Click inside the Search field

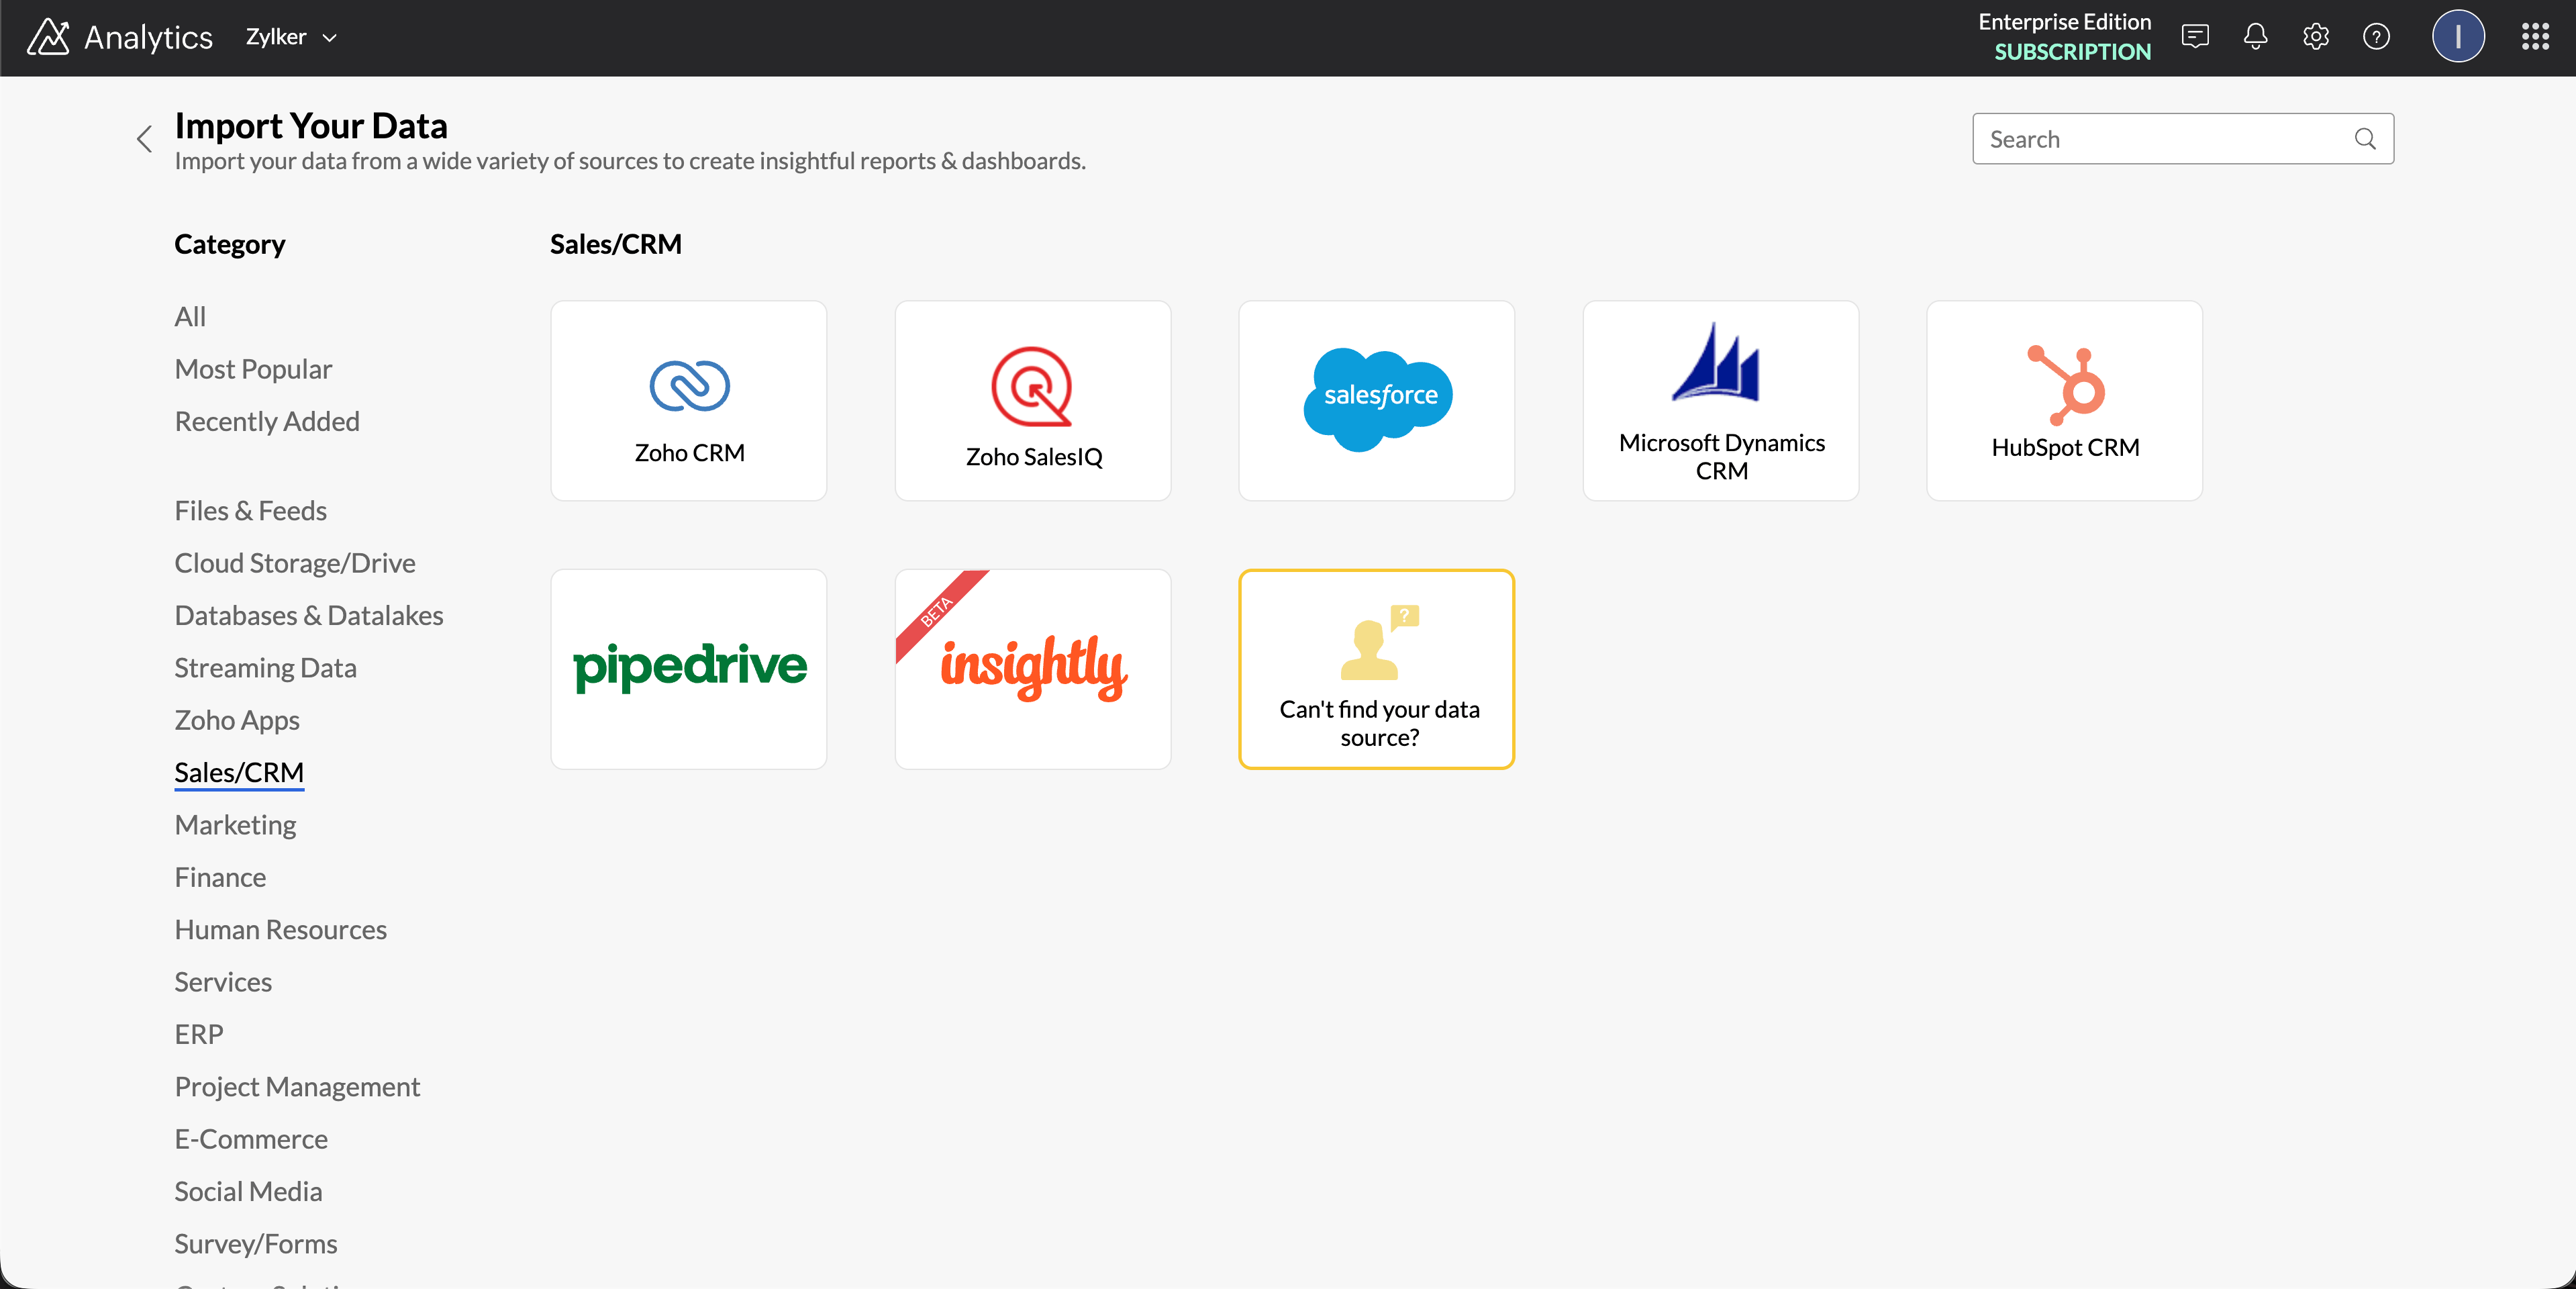coord(2150,138)
